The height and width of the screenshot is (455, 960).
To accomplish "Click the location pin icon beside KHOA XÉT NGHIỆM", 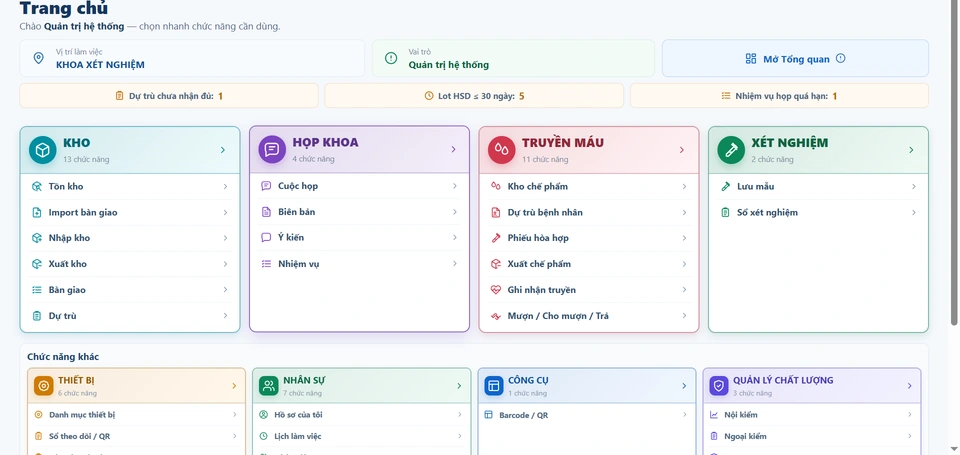I will (x=39, y=58).
